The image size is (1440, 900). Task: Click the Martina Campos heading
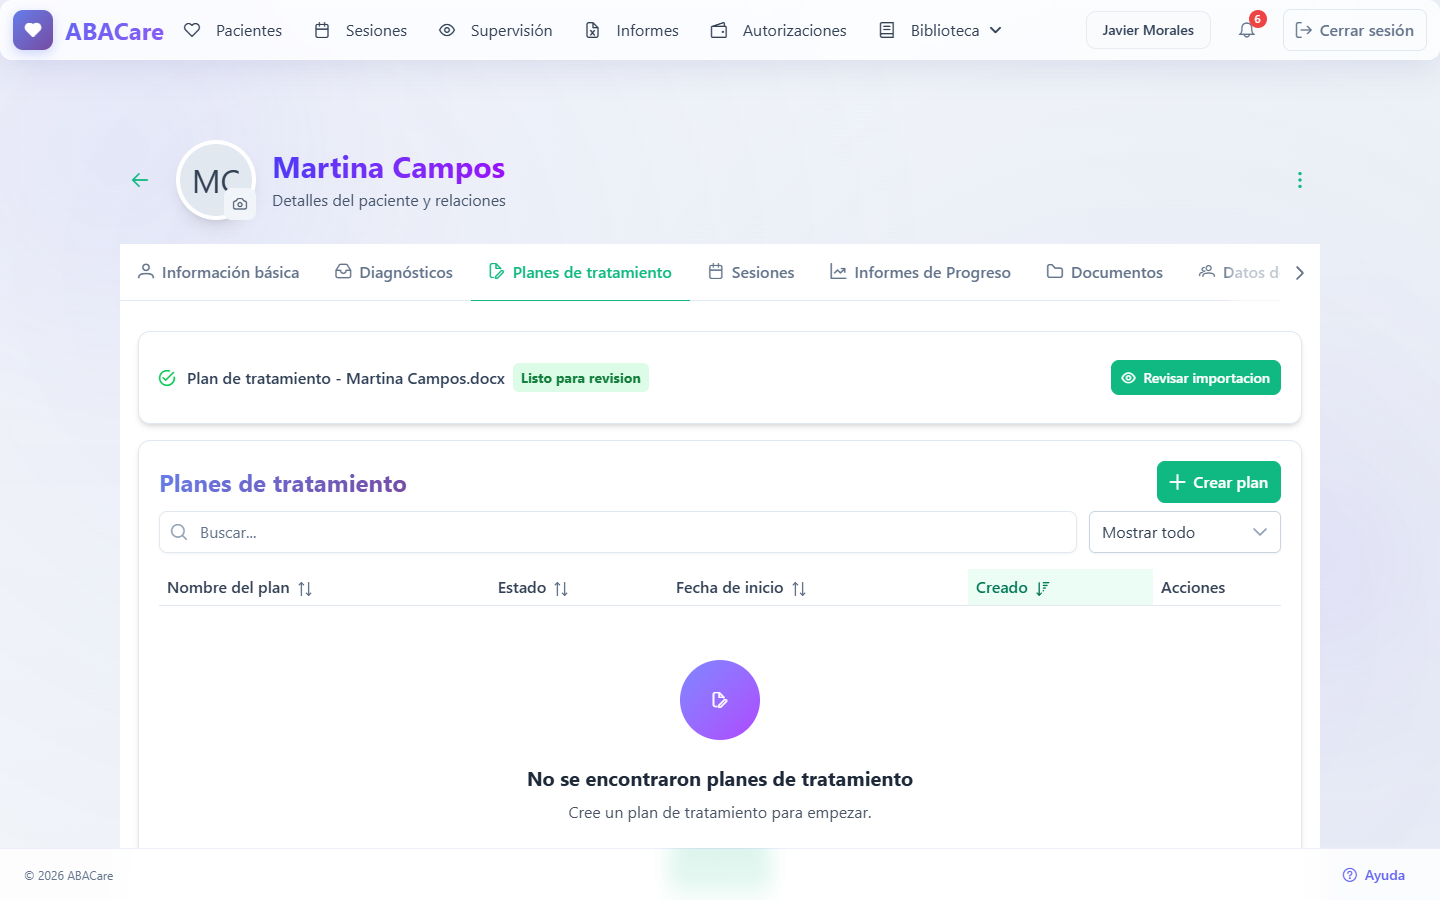tap(389, 167)
